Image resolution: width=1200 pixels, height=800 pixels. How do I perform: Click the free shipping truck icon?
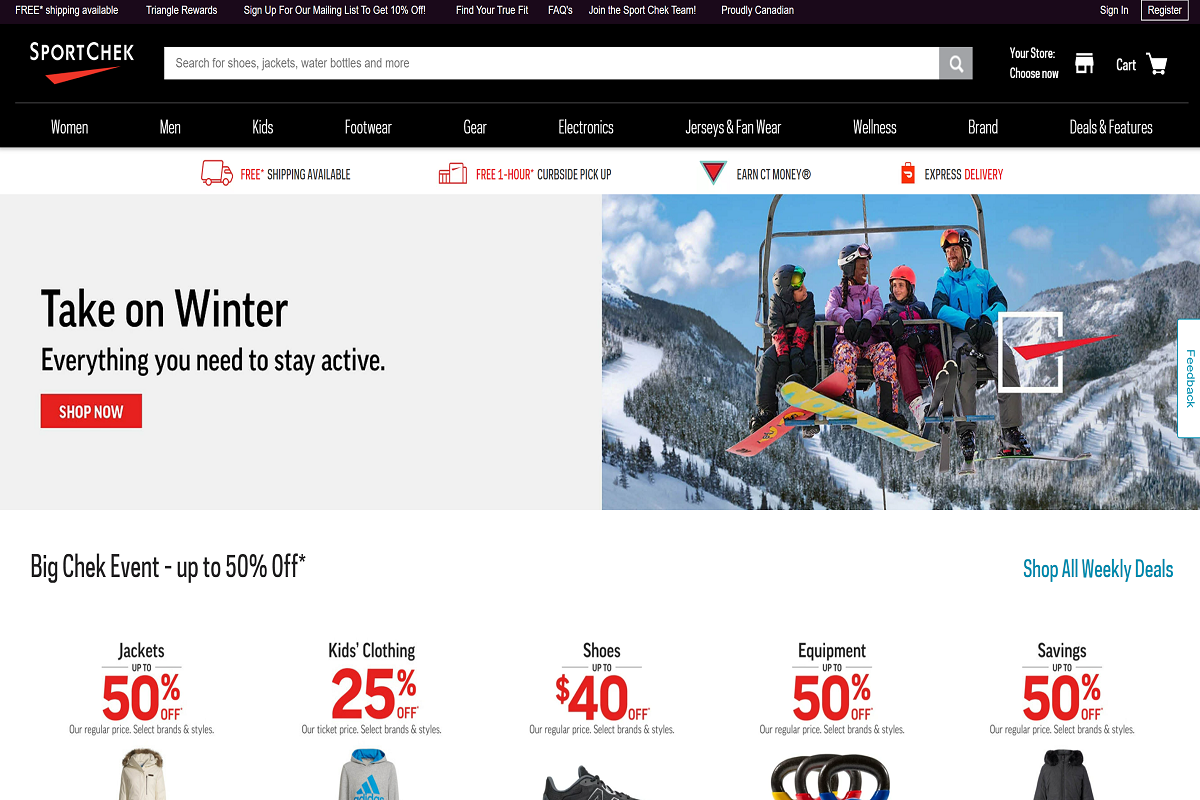217,173
